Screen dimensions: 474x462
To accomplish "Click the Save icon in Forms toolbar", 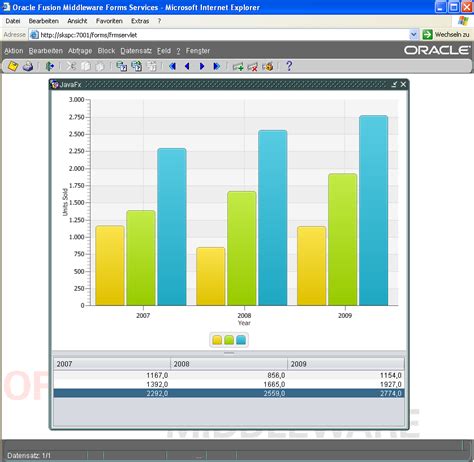I will [x=13, y=66].
